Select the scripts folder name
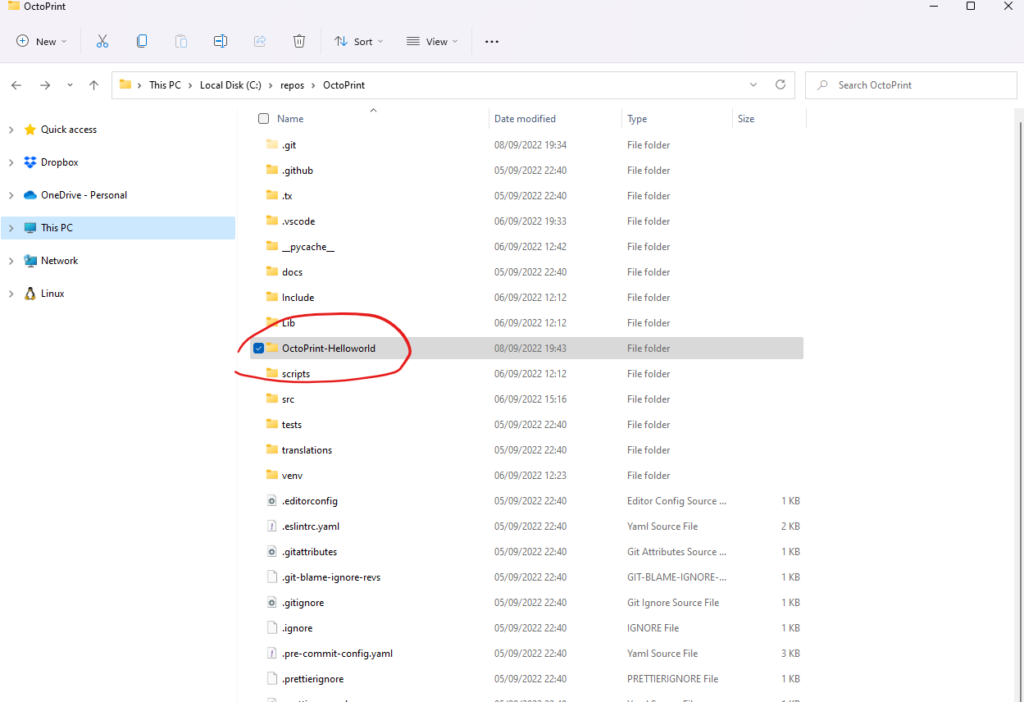 click(296, 374)
